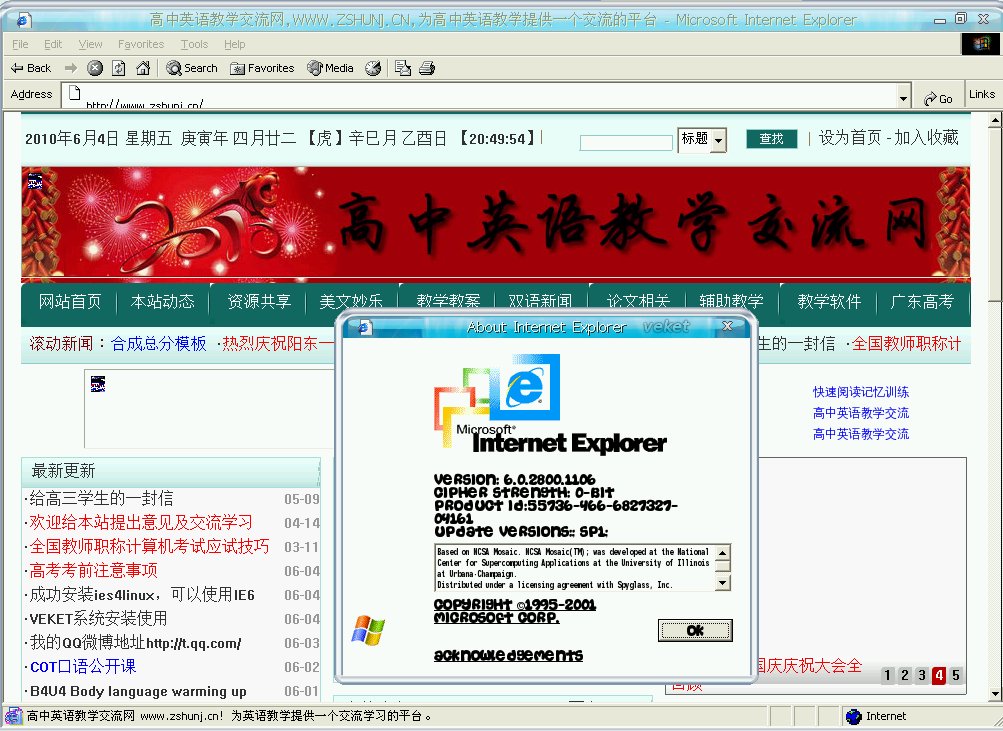Stop page loading with the Stop icon
The image size is (1003, 731).
click(95, 68)
